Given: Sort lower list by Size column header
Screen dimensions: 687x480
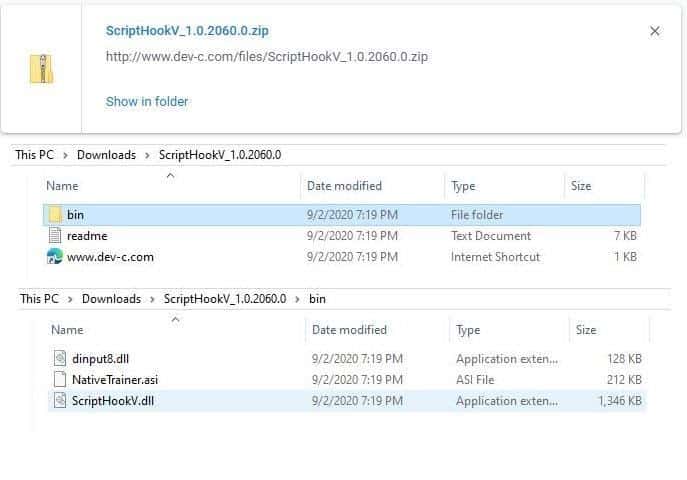Looking at the screenshot, I should point(586,330).
